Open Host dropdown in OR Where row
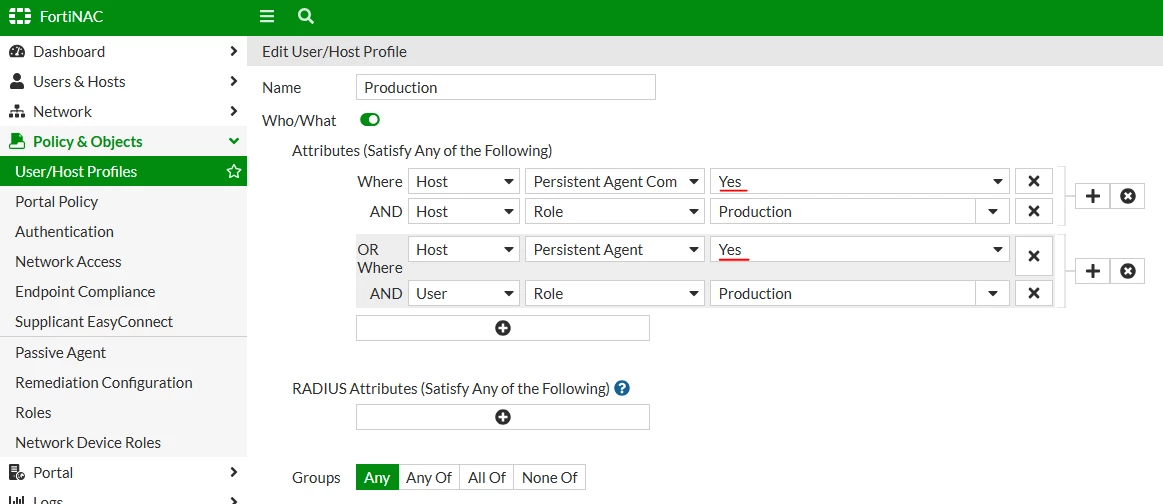This screenshot has height=504, width=1163. pos(464,249)
